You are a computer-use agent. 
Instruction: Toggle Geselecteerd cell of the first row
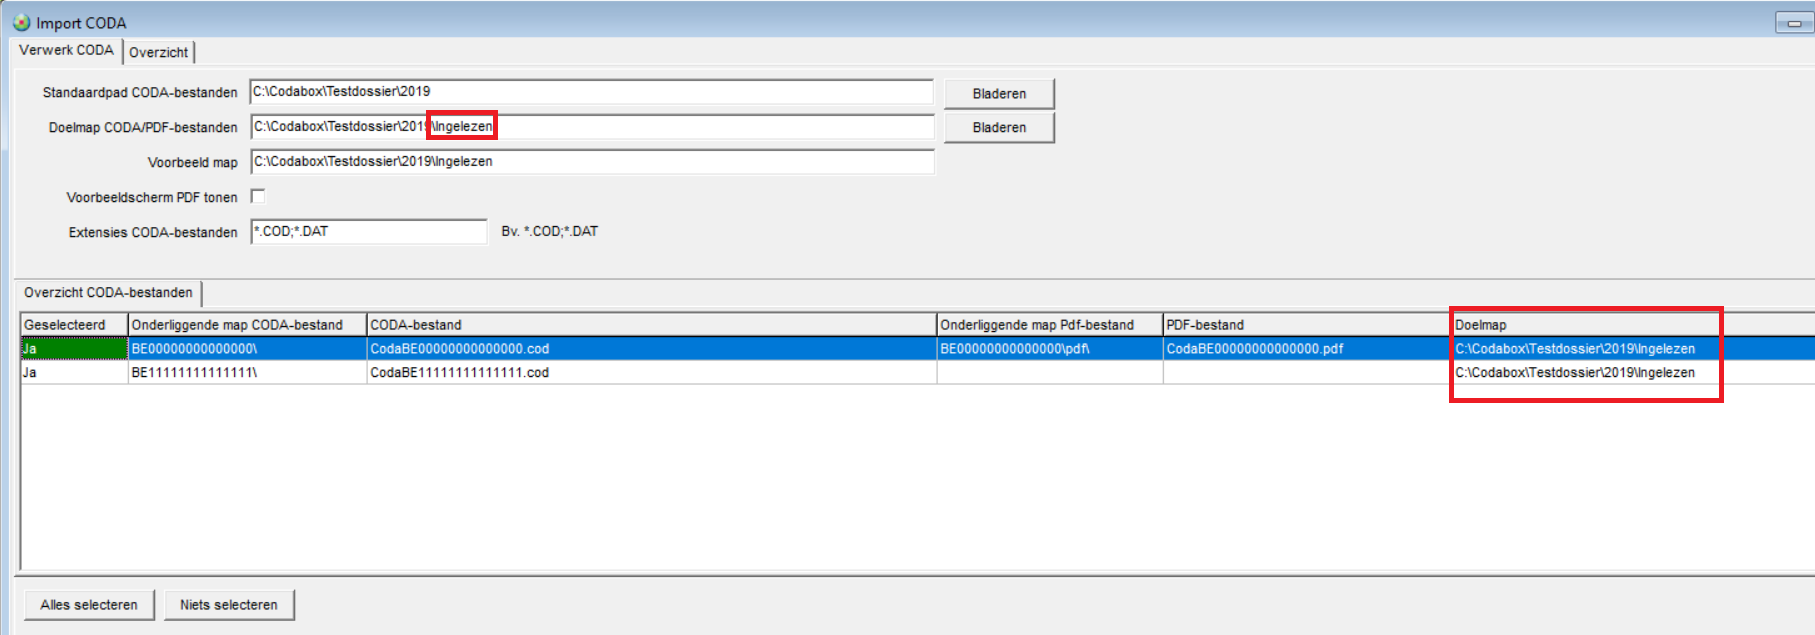coord(73,349)
